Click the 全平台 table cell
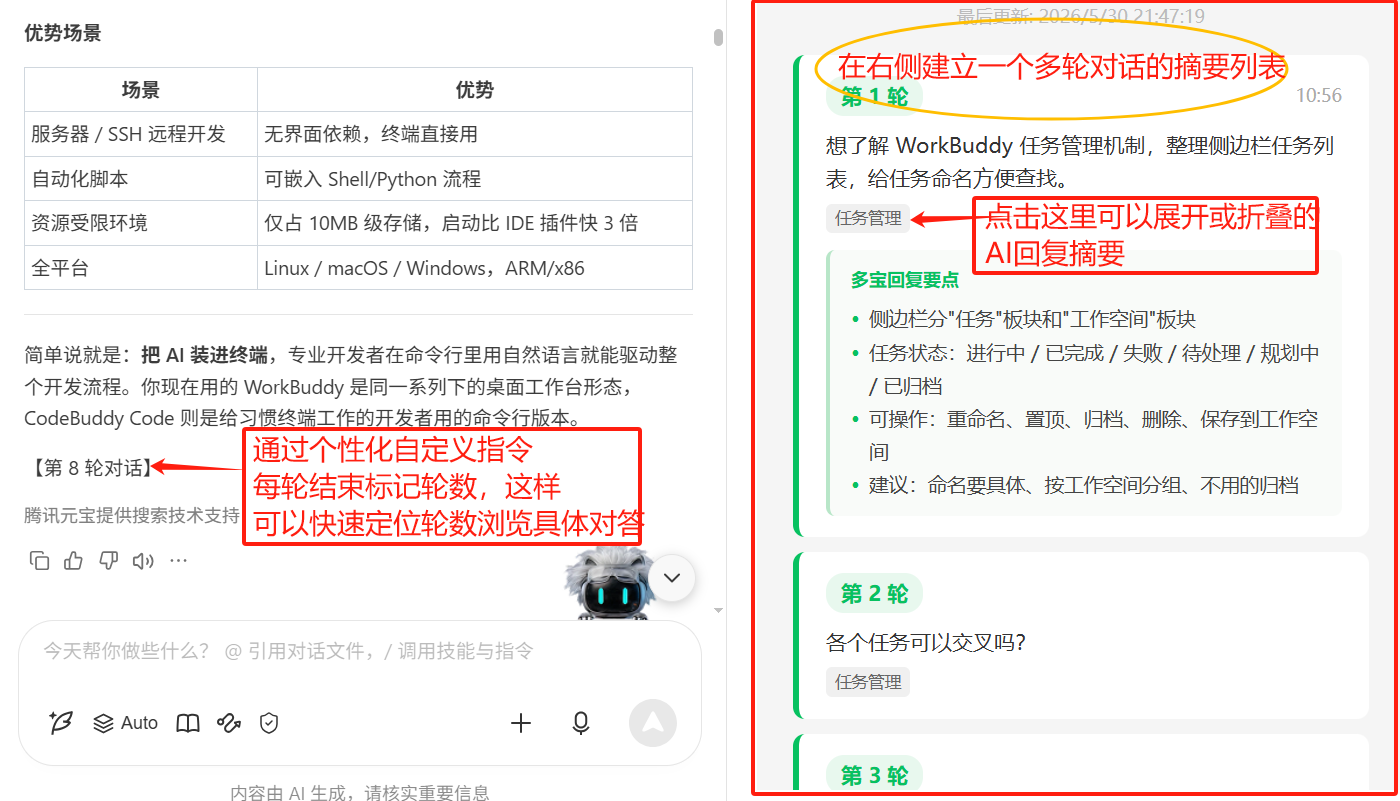 point(141,268)
